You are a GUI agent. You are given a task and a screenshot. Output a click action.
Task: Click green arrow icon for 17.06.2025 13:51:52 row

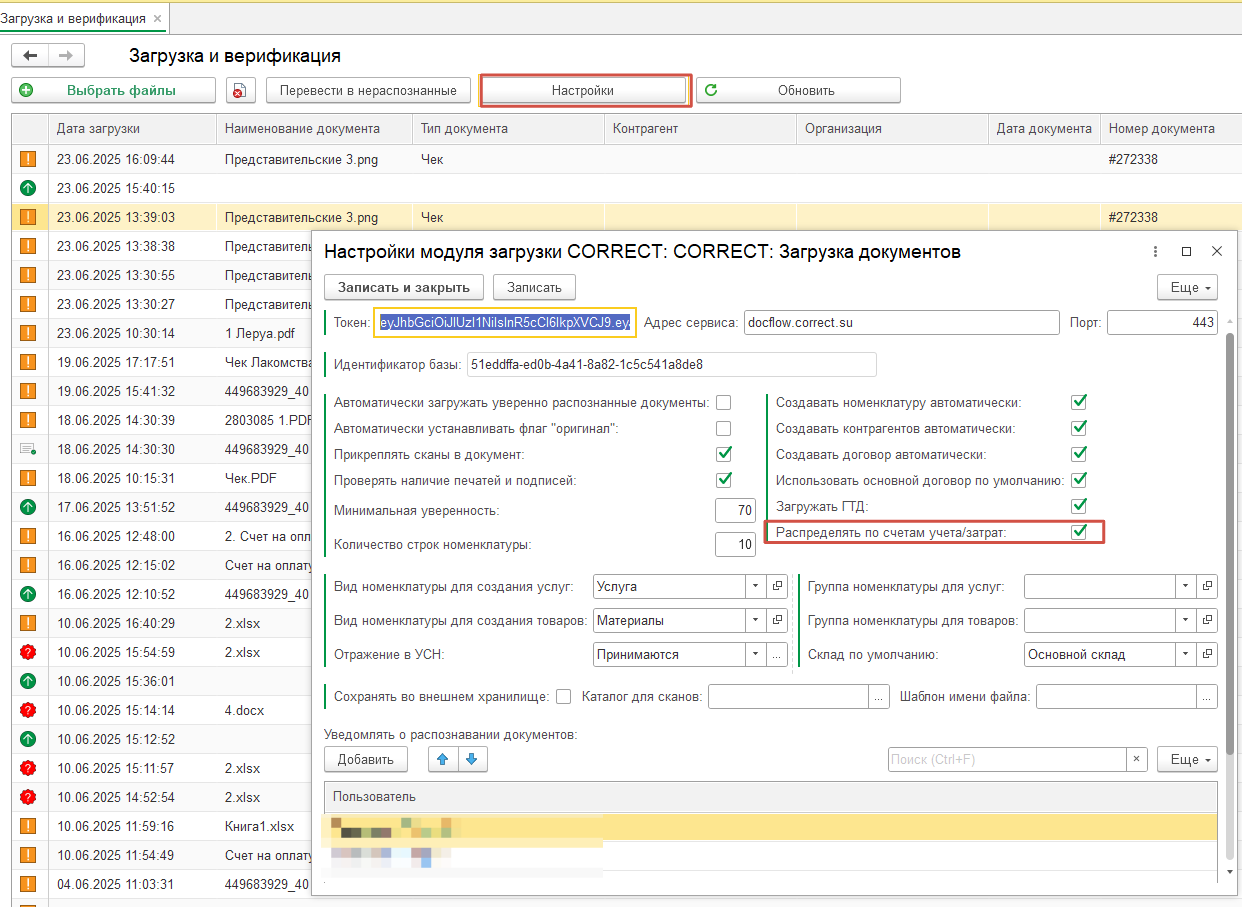point(28,507)
